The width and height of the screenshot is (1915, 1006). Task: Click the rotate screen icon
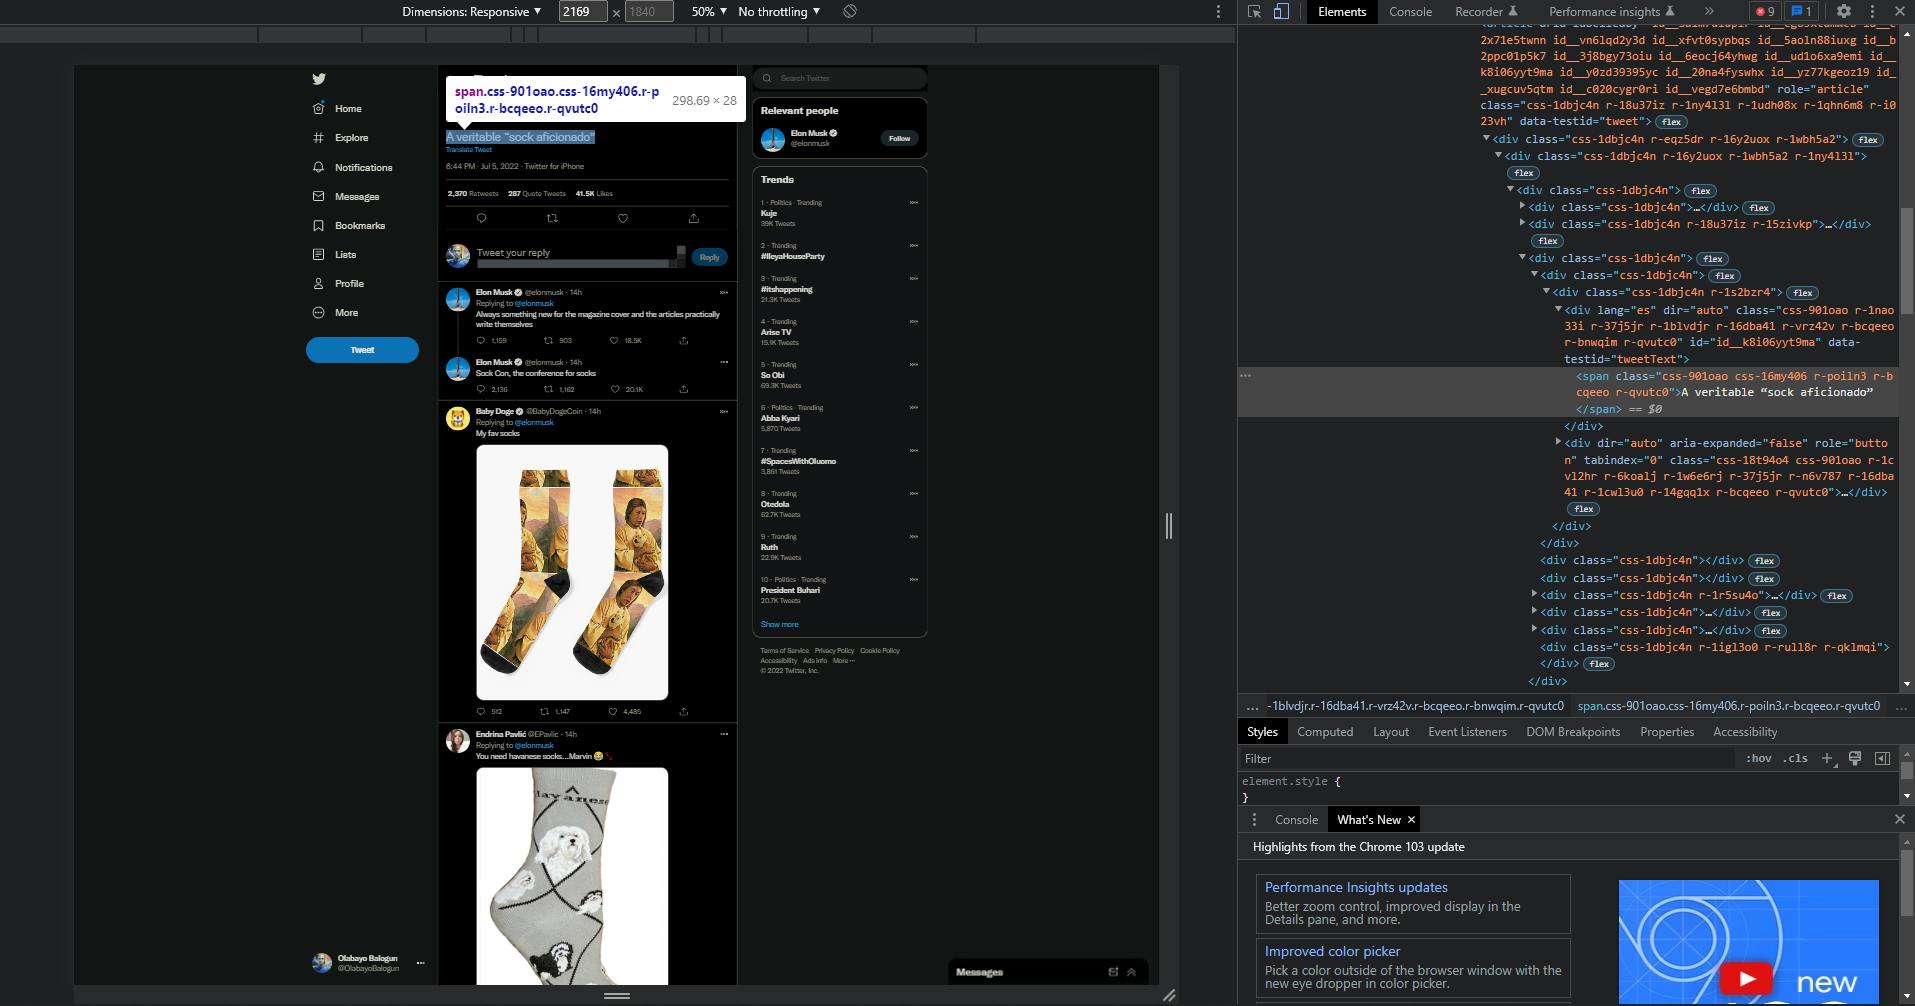tap(850, 11)
